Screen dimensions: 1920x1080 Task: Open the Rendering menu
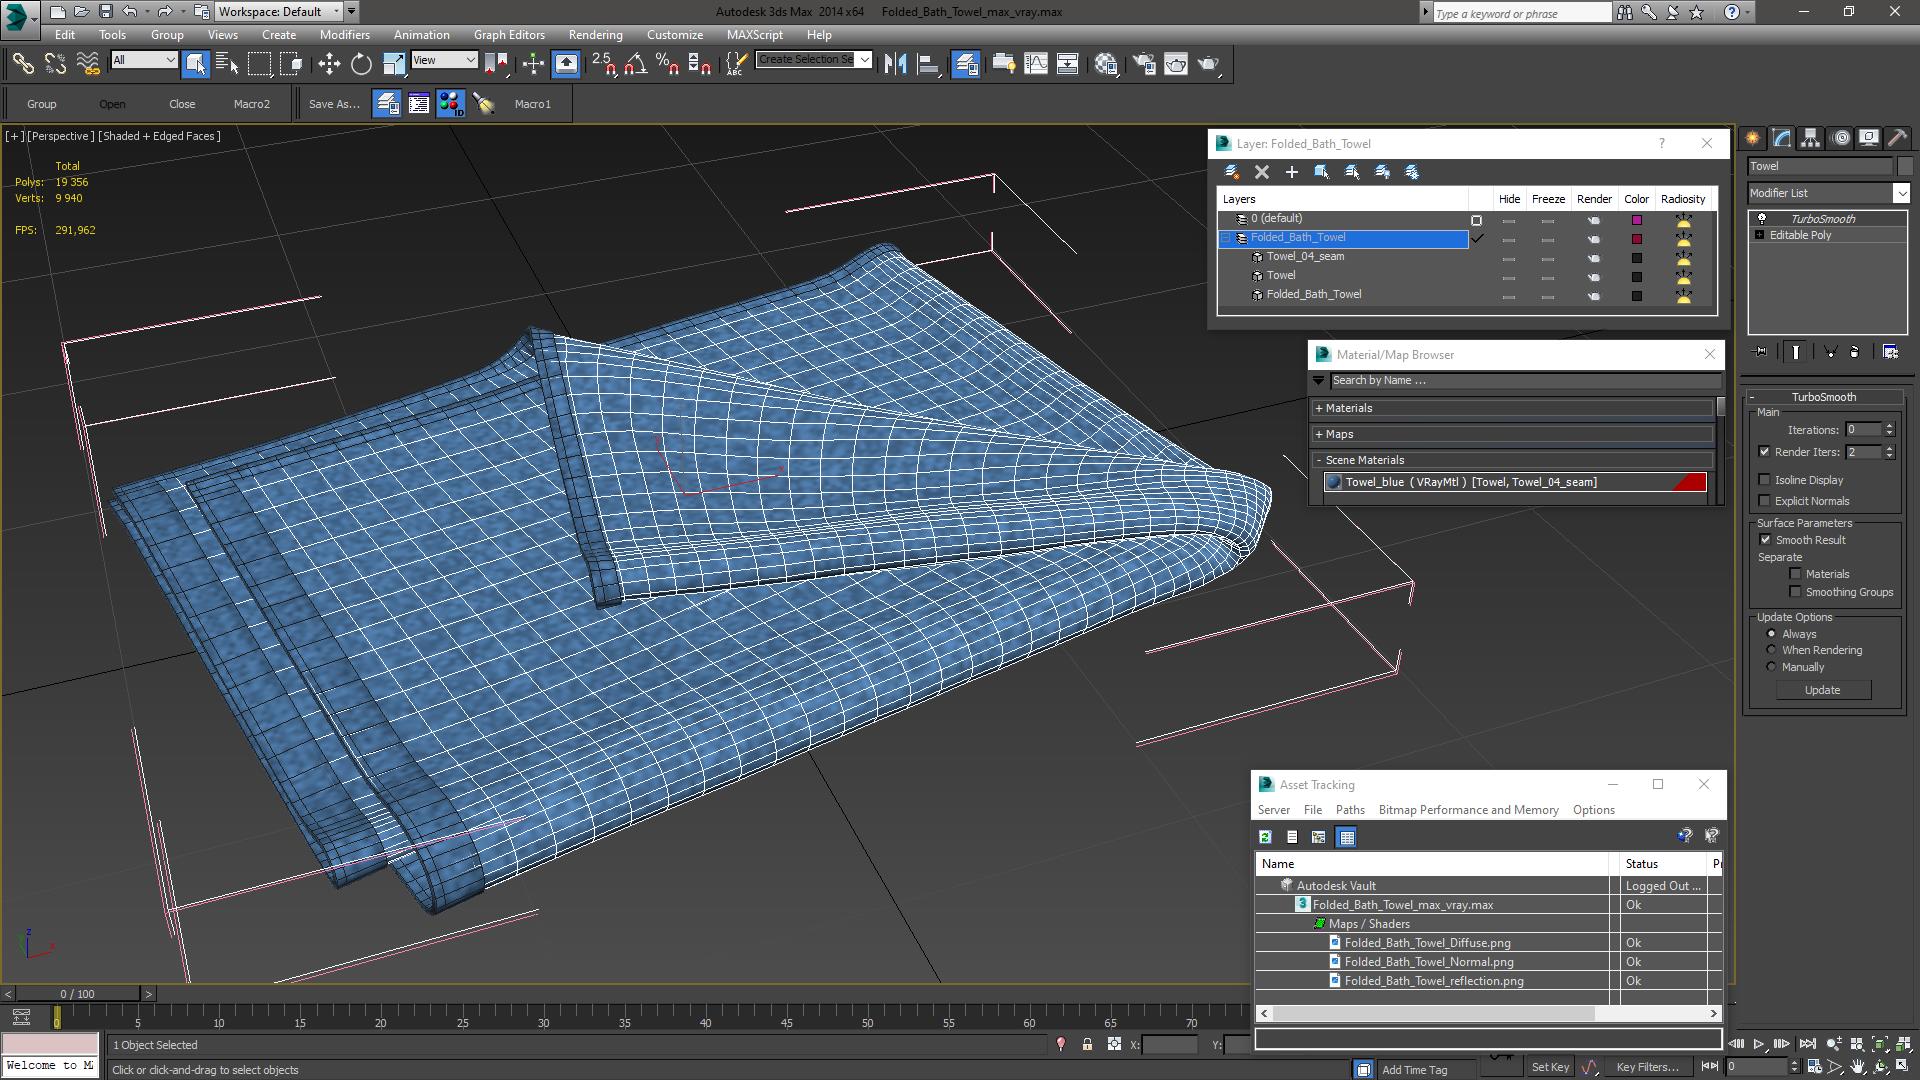tap(595, 34)
